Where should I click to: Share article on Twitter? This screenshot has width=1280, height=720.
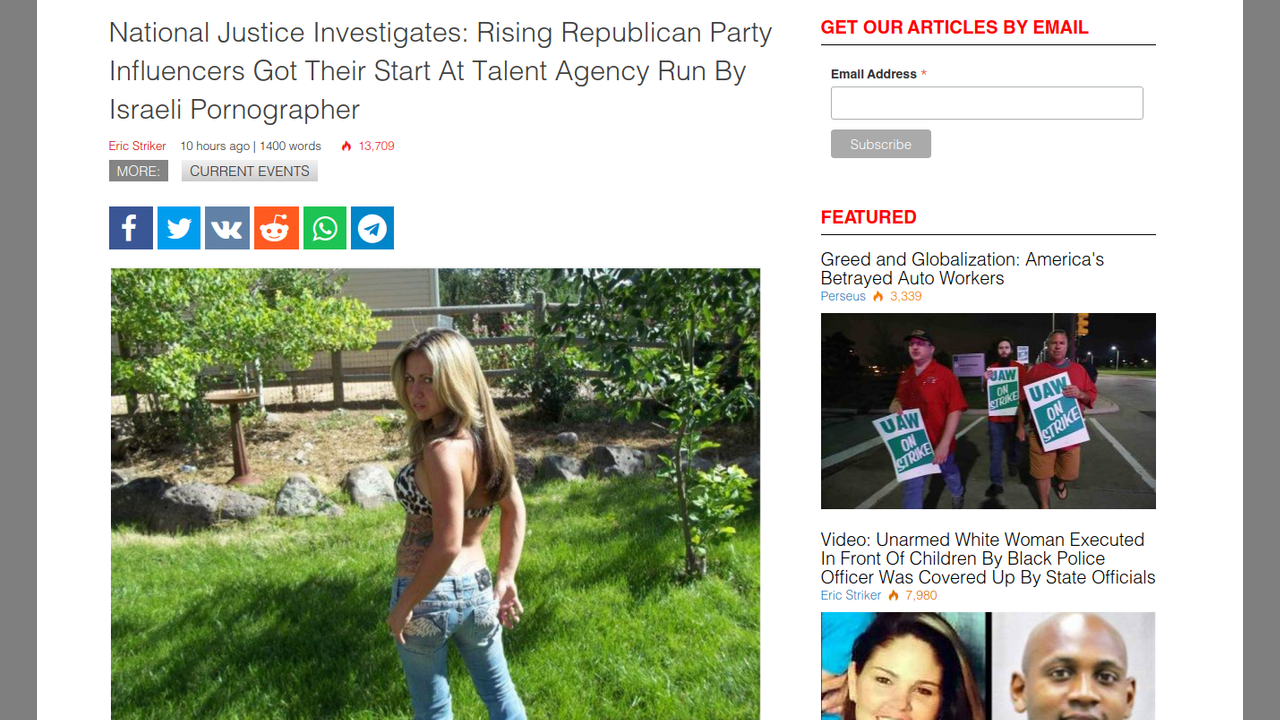point(179,228)
